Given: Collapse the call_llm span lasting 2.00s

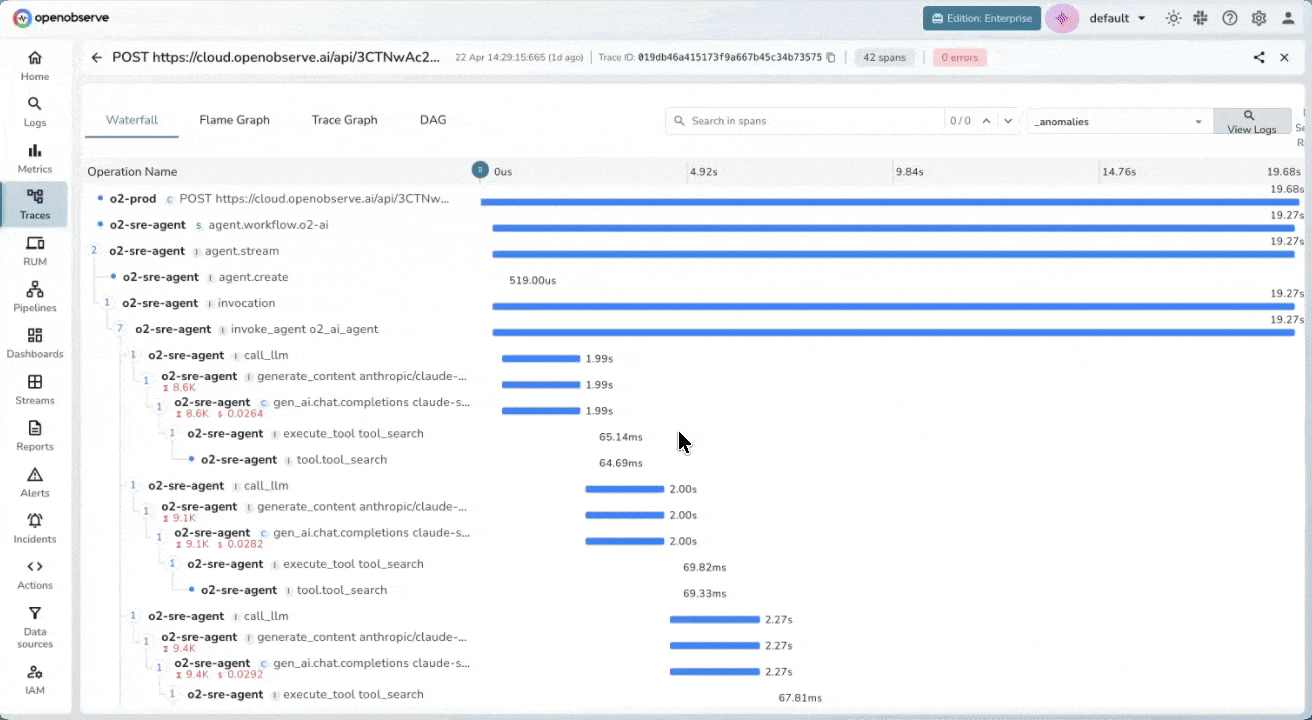Looking at the screenshot, I should [133, 485].
